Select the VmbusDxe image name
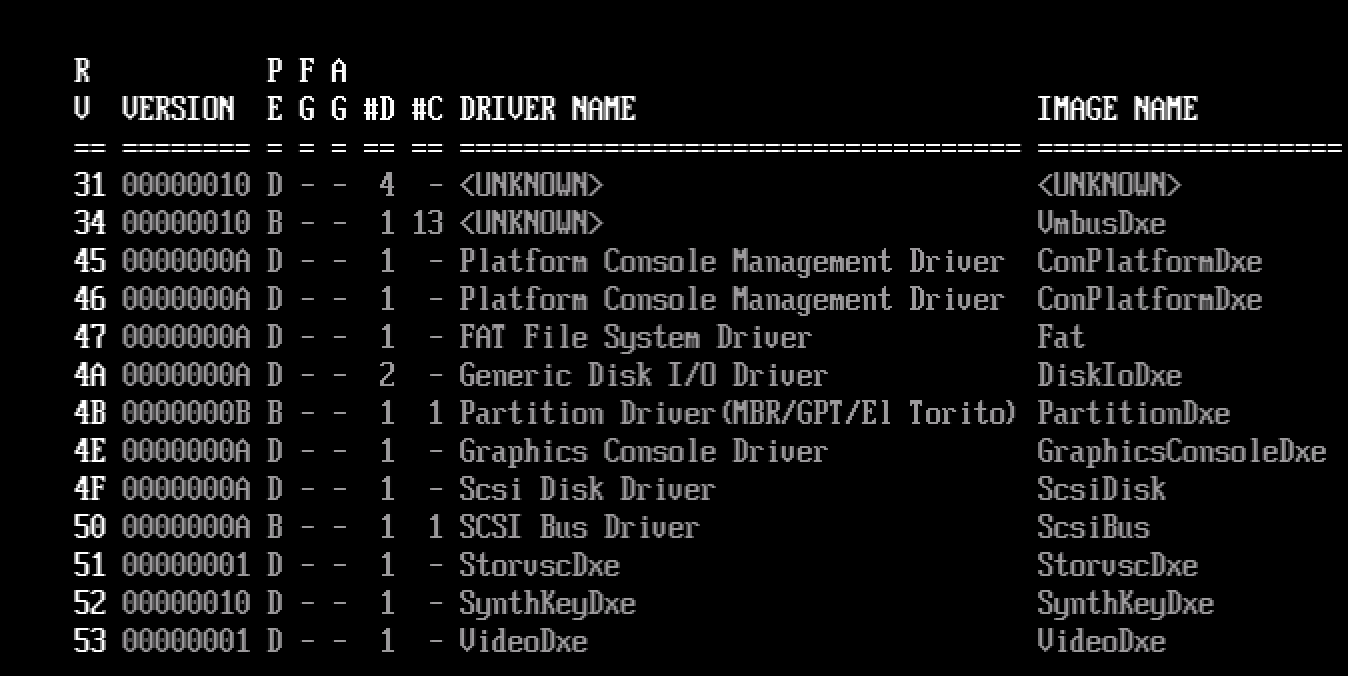The width and height of the screenshot is (1348, 676). coord(1101,223)
